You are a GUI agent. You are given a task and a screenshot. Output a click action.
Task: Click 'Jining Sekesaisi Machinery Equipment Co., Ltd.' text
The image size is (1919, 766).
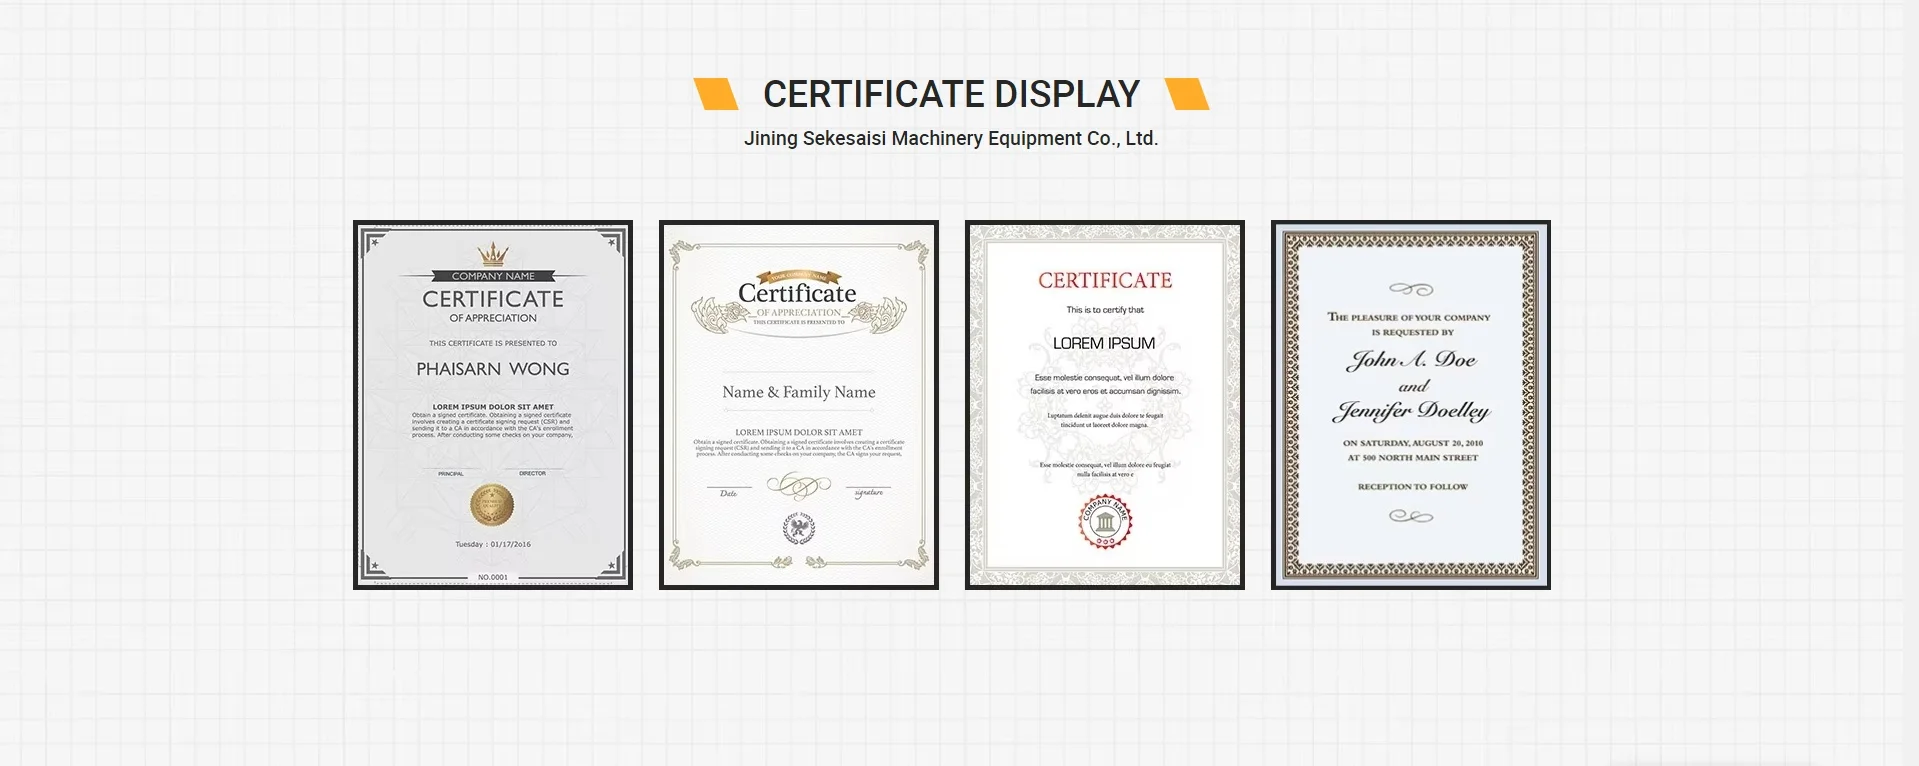(951, 139)
